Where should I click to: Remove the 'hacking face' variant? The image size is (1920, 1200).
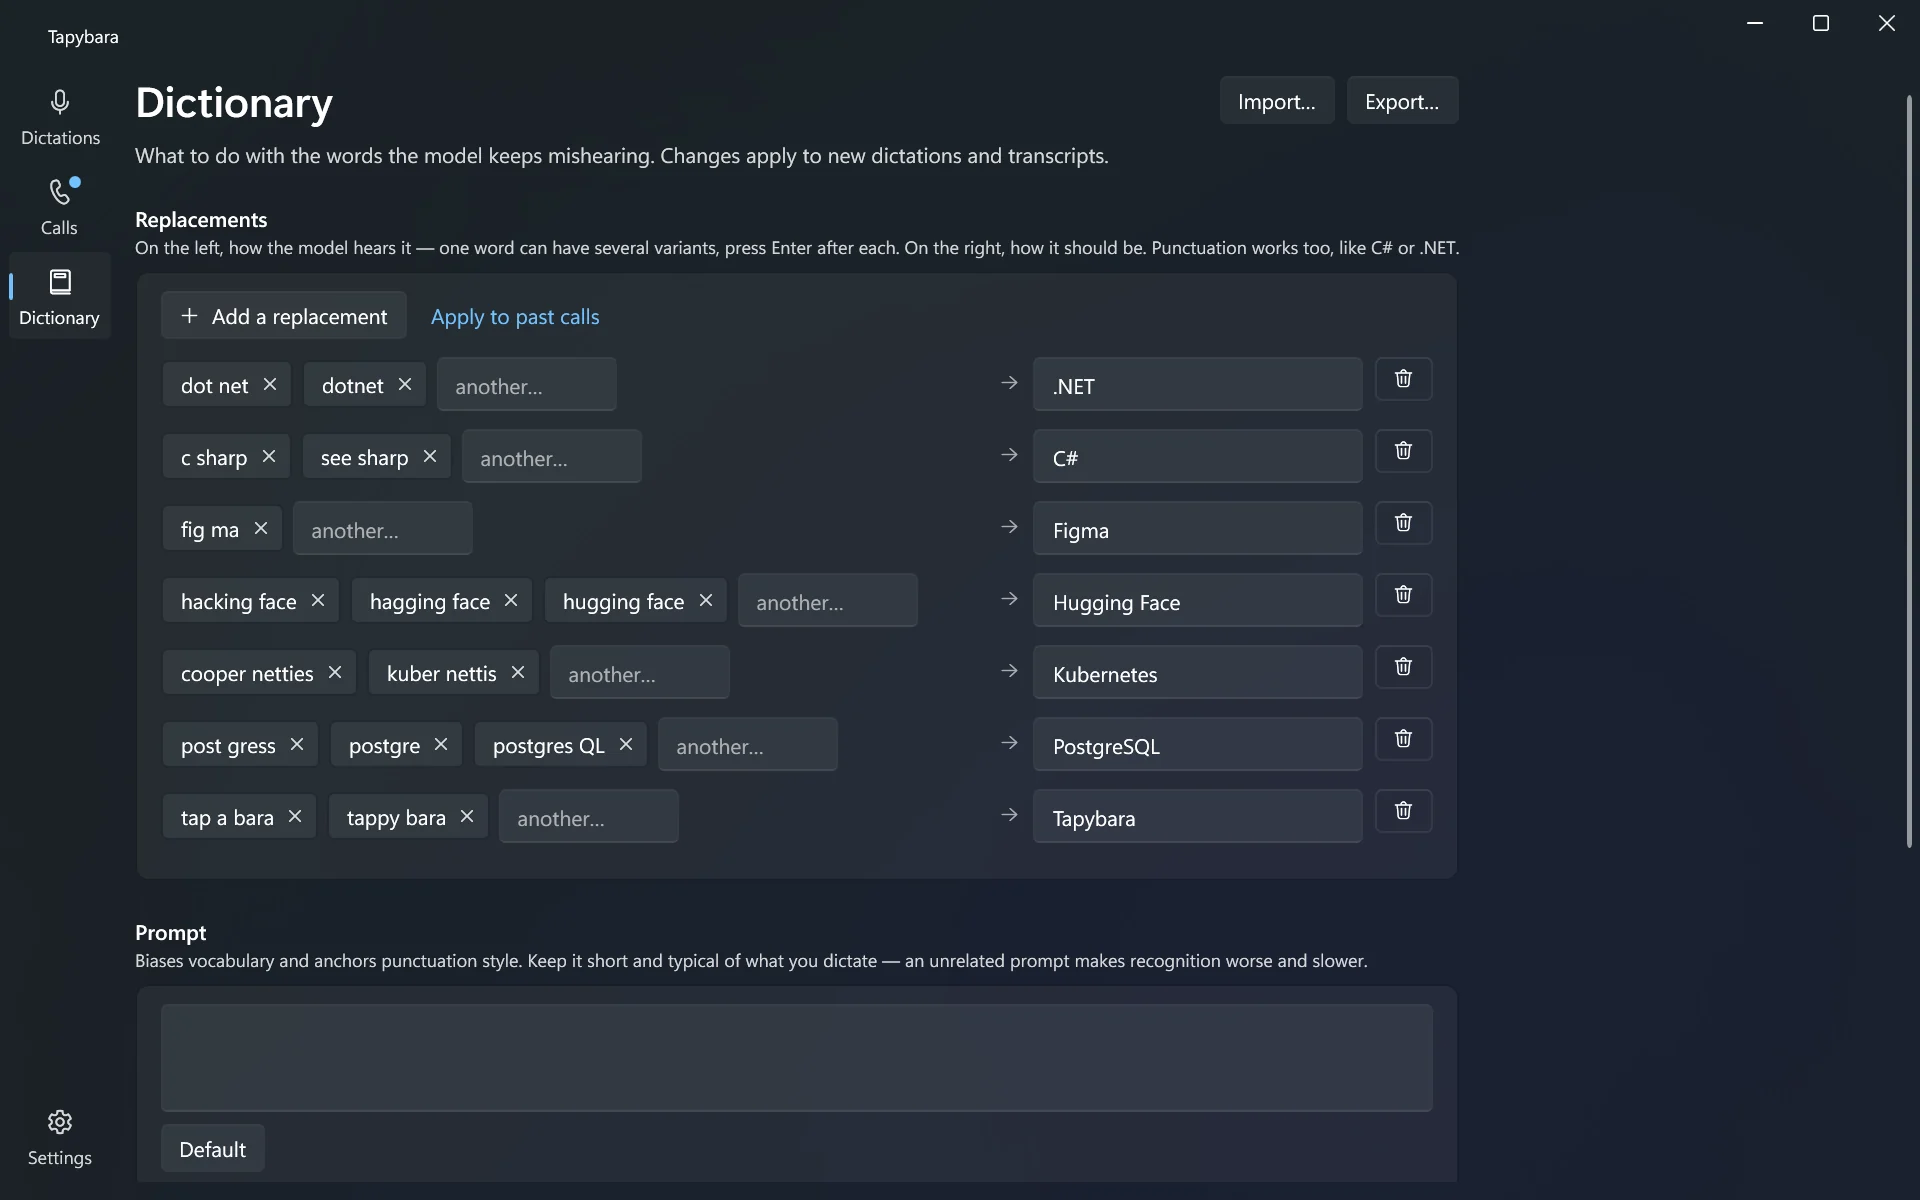(318, 600)
